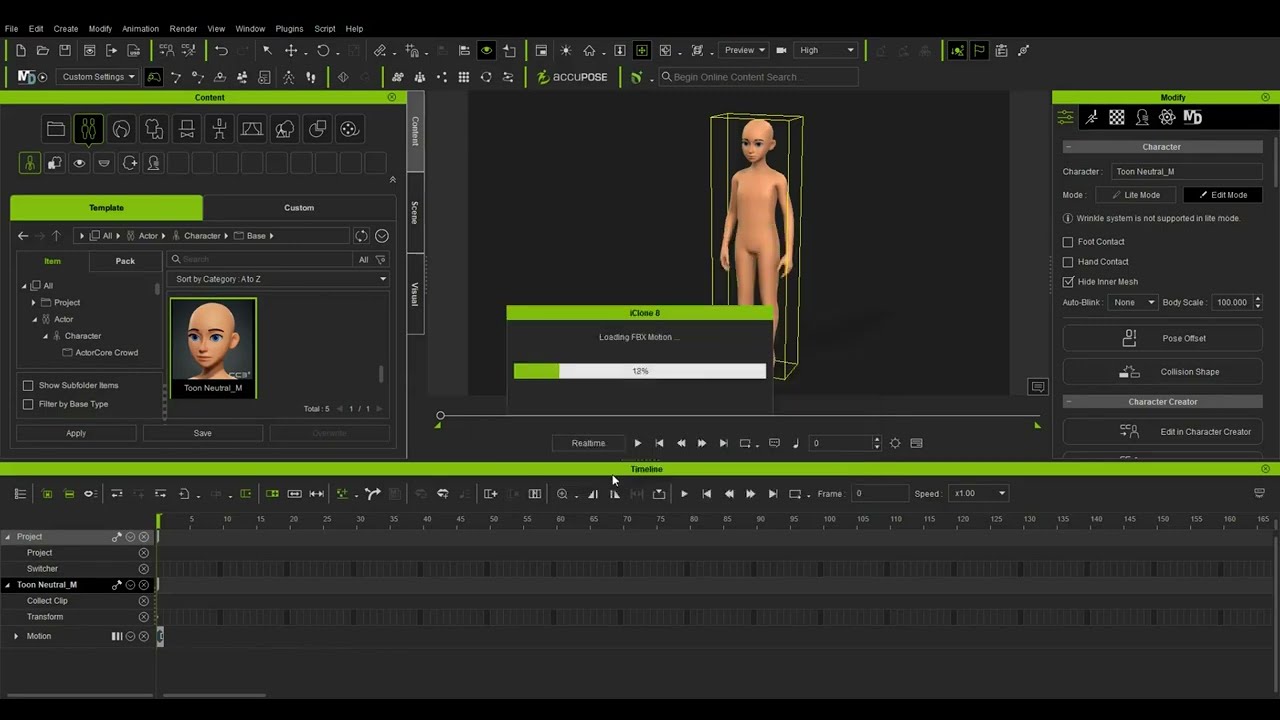Open the Auto-Blink None dropdown
The width and height of the screenshot is (1280, 720).
coord(1134,302)
